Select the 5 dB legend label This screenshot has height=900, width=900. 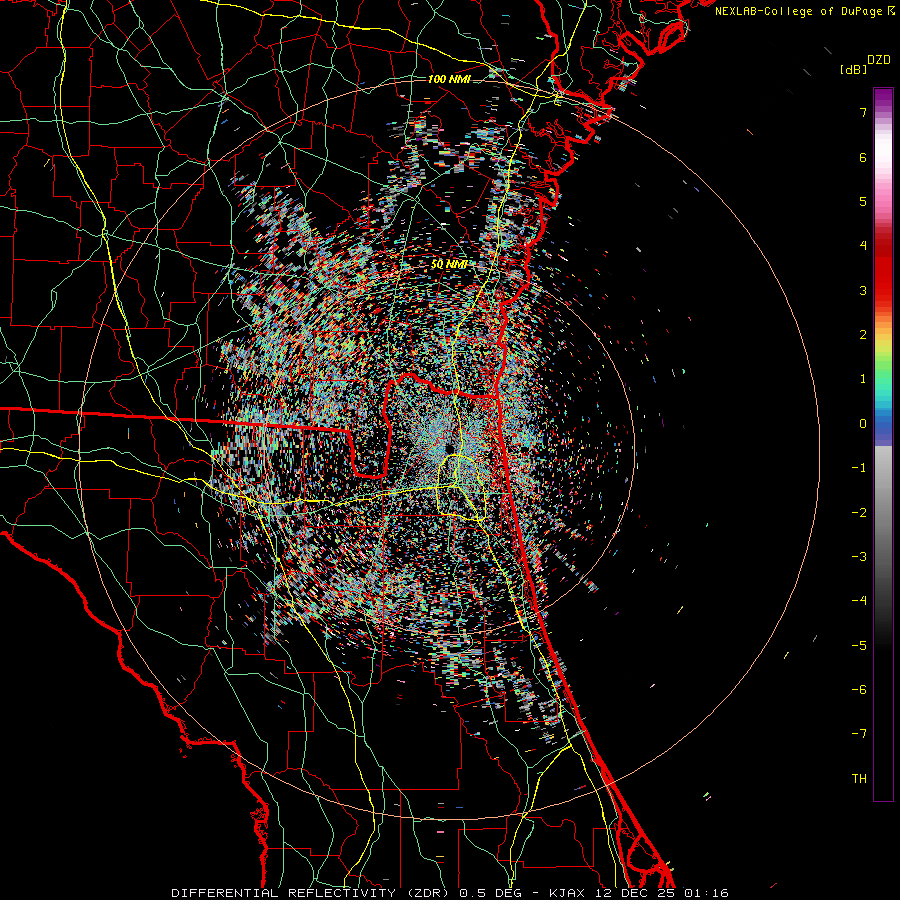coord(863,201)
